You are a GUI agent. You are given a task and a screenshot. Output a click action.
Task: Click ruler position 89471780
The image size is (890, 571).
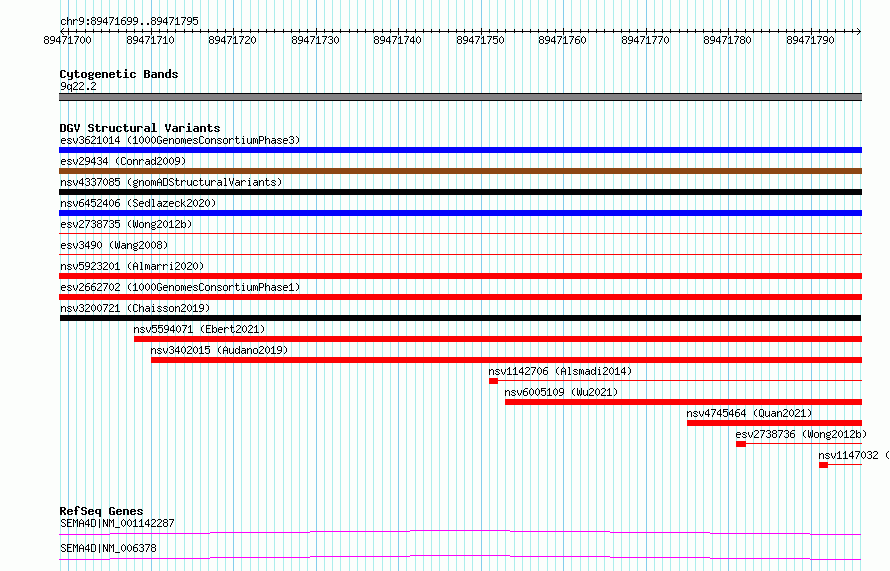tap(728, 40)
